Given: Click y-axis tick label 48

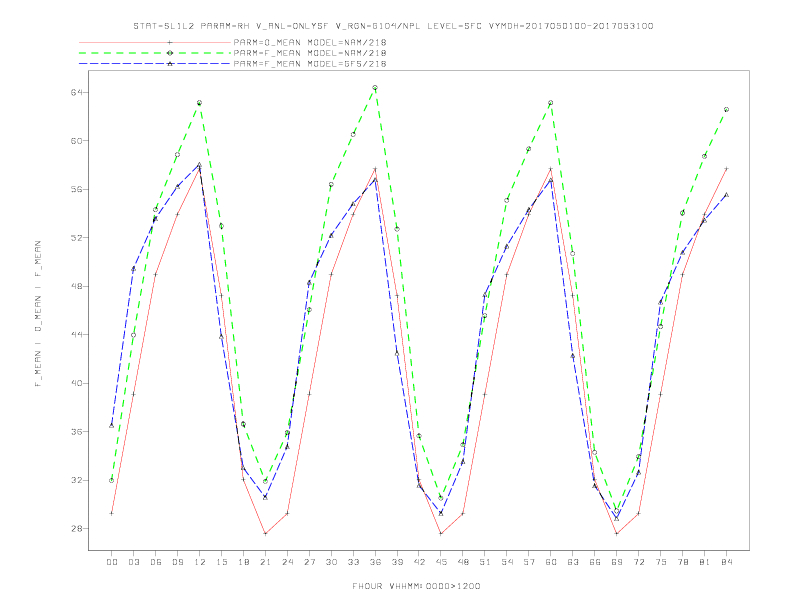Looking at the screenshot, I should 76,286.
